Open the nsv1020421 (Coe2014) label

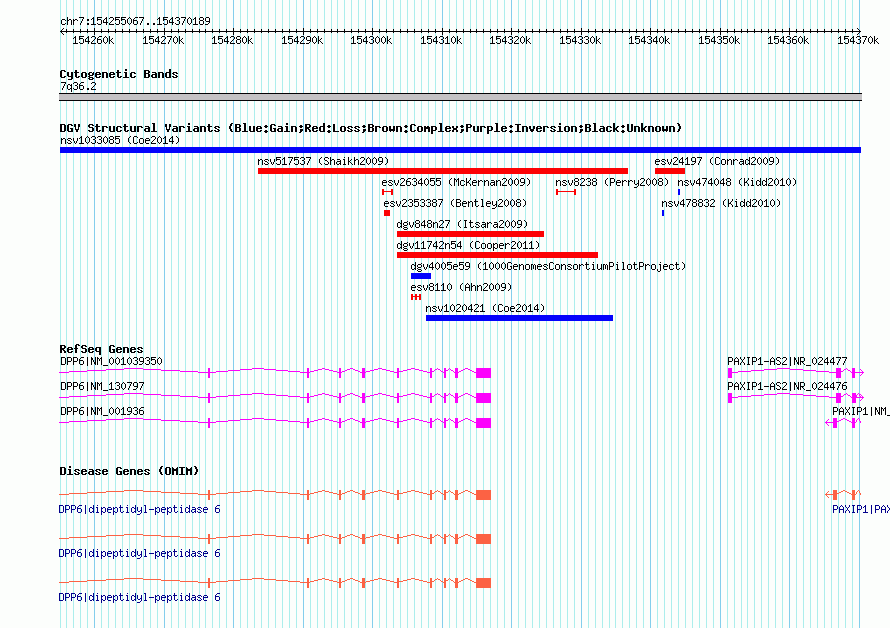[485, 308]
